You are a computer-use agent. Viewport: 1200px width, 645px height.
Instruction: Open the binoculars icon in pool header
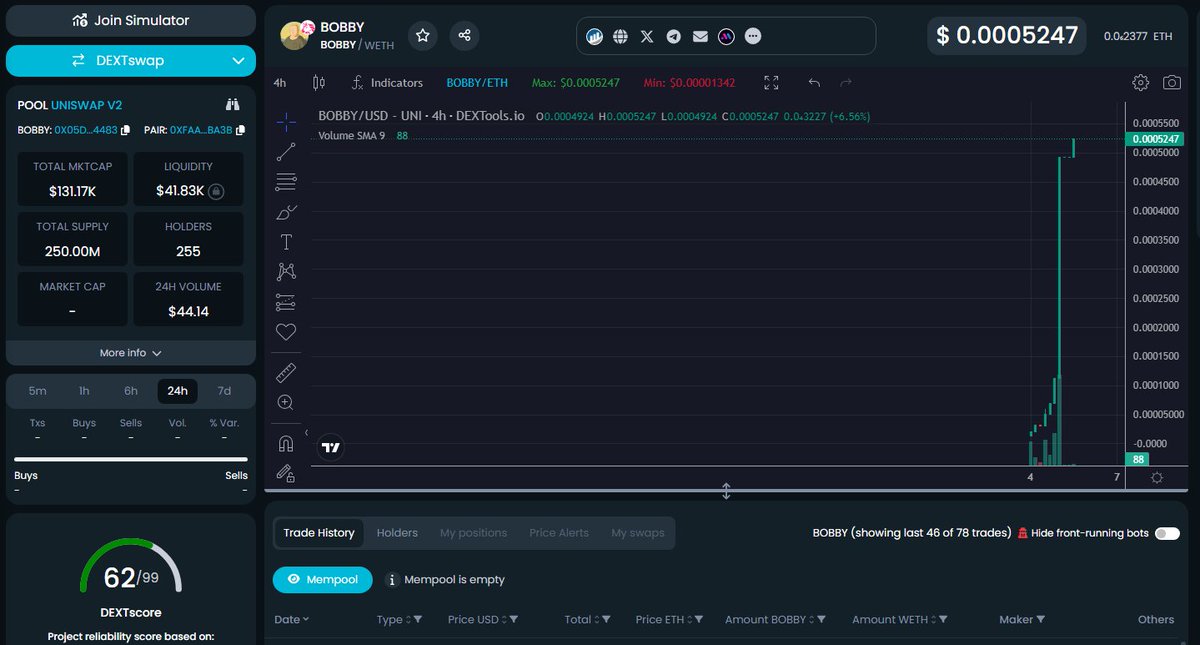click(233, 104)
